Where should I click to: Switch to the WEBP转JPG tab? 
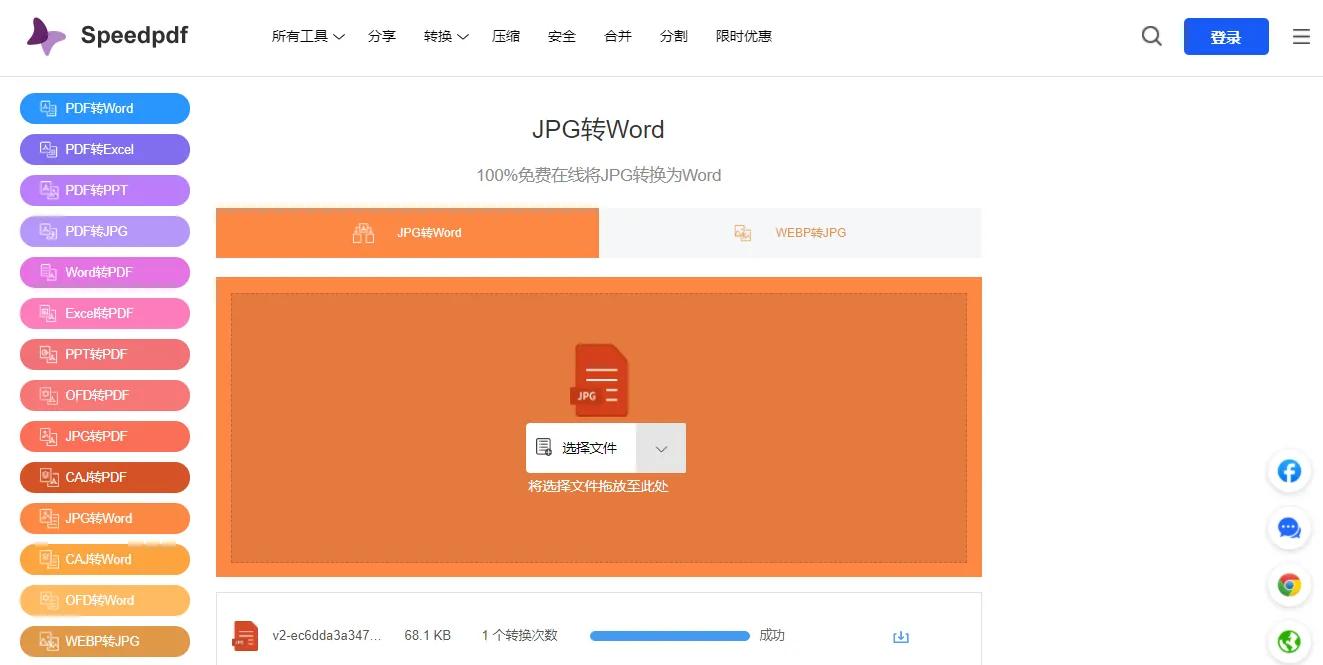(790, 233)
